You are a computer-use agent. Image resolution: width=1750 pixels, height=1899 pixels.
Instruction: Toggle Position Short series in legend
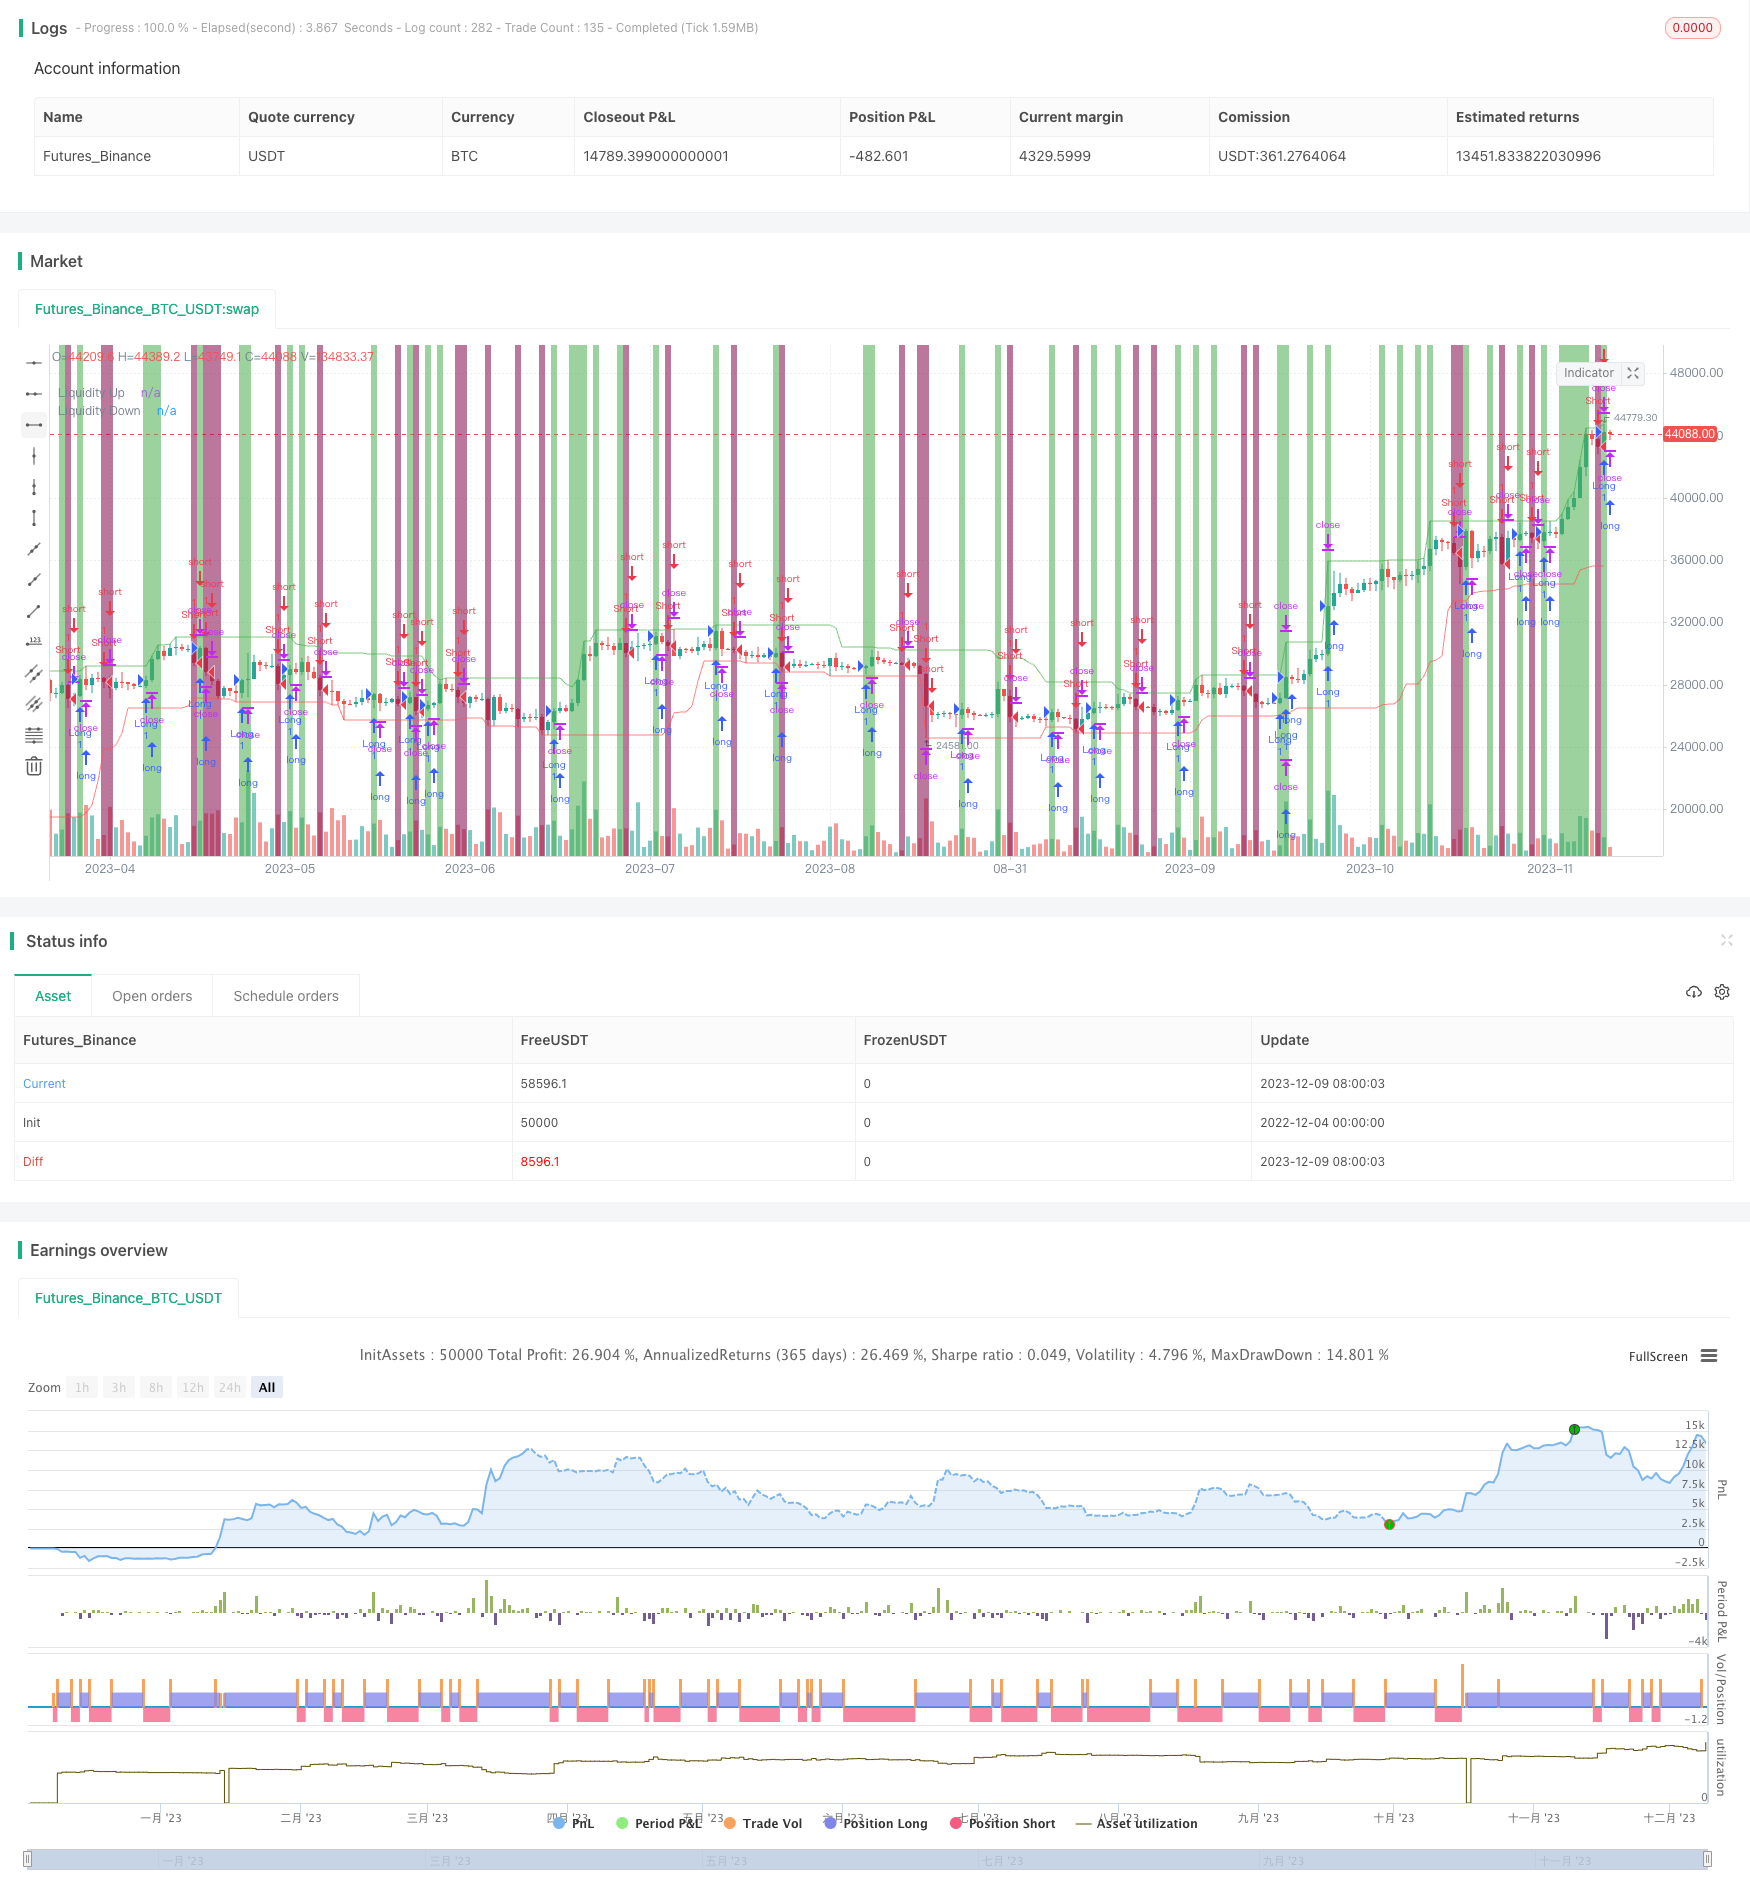tap(1003, 1823)
